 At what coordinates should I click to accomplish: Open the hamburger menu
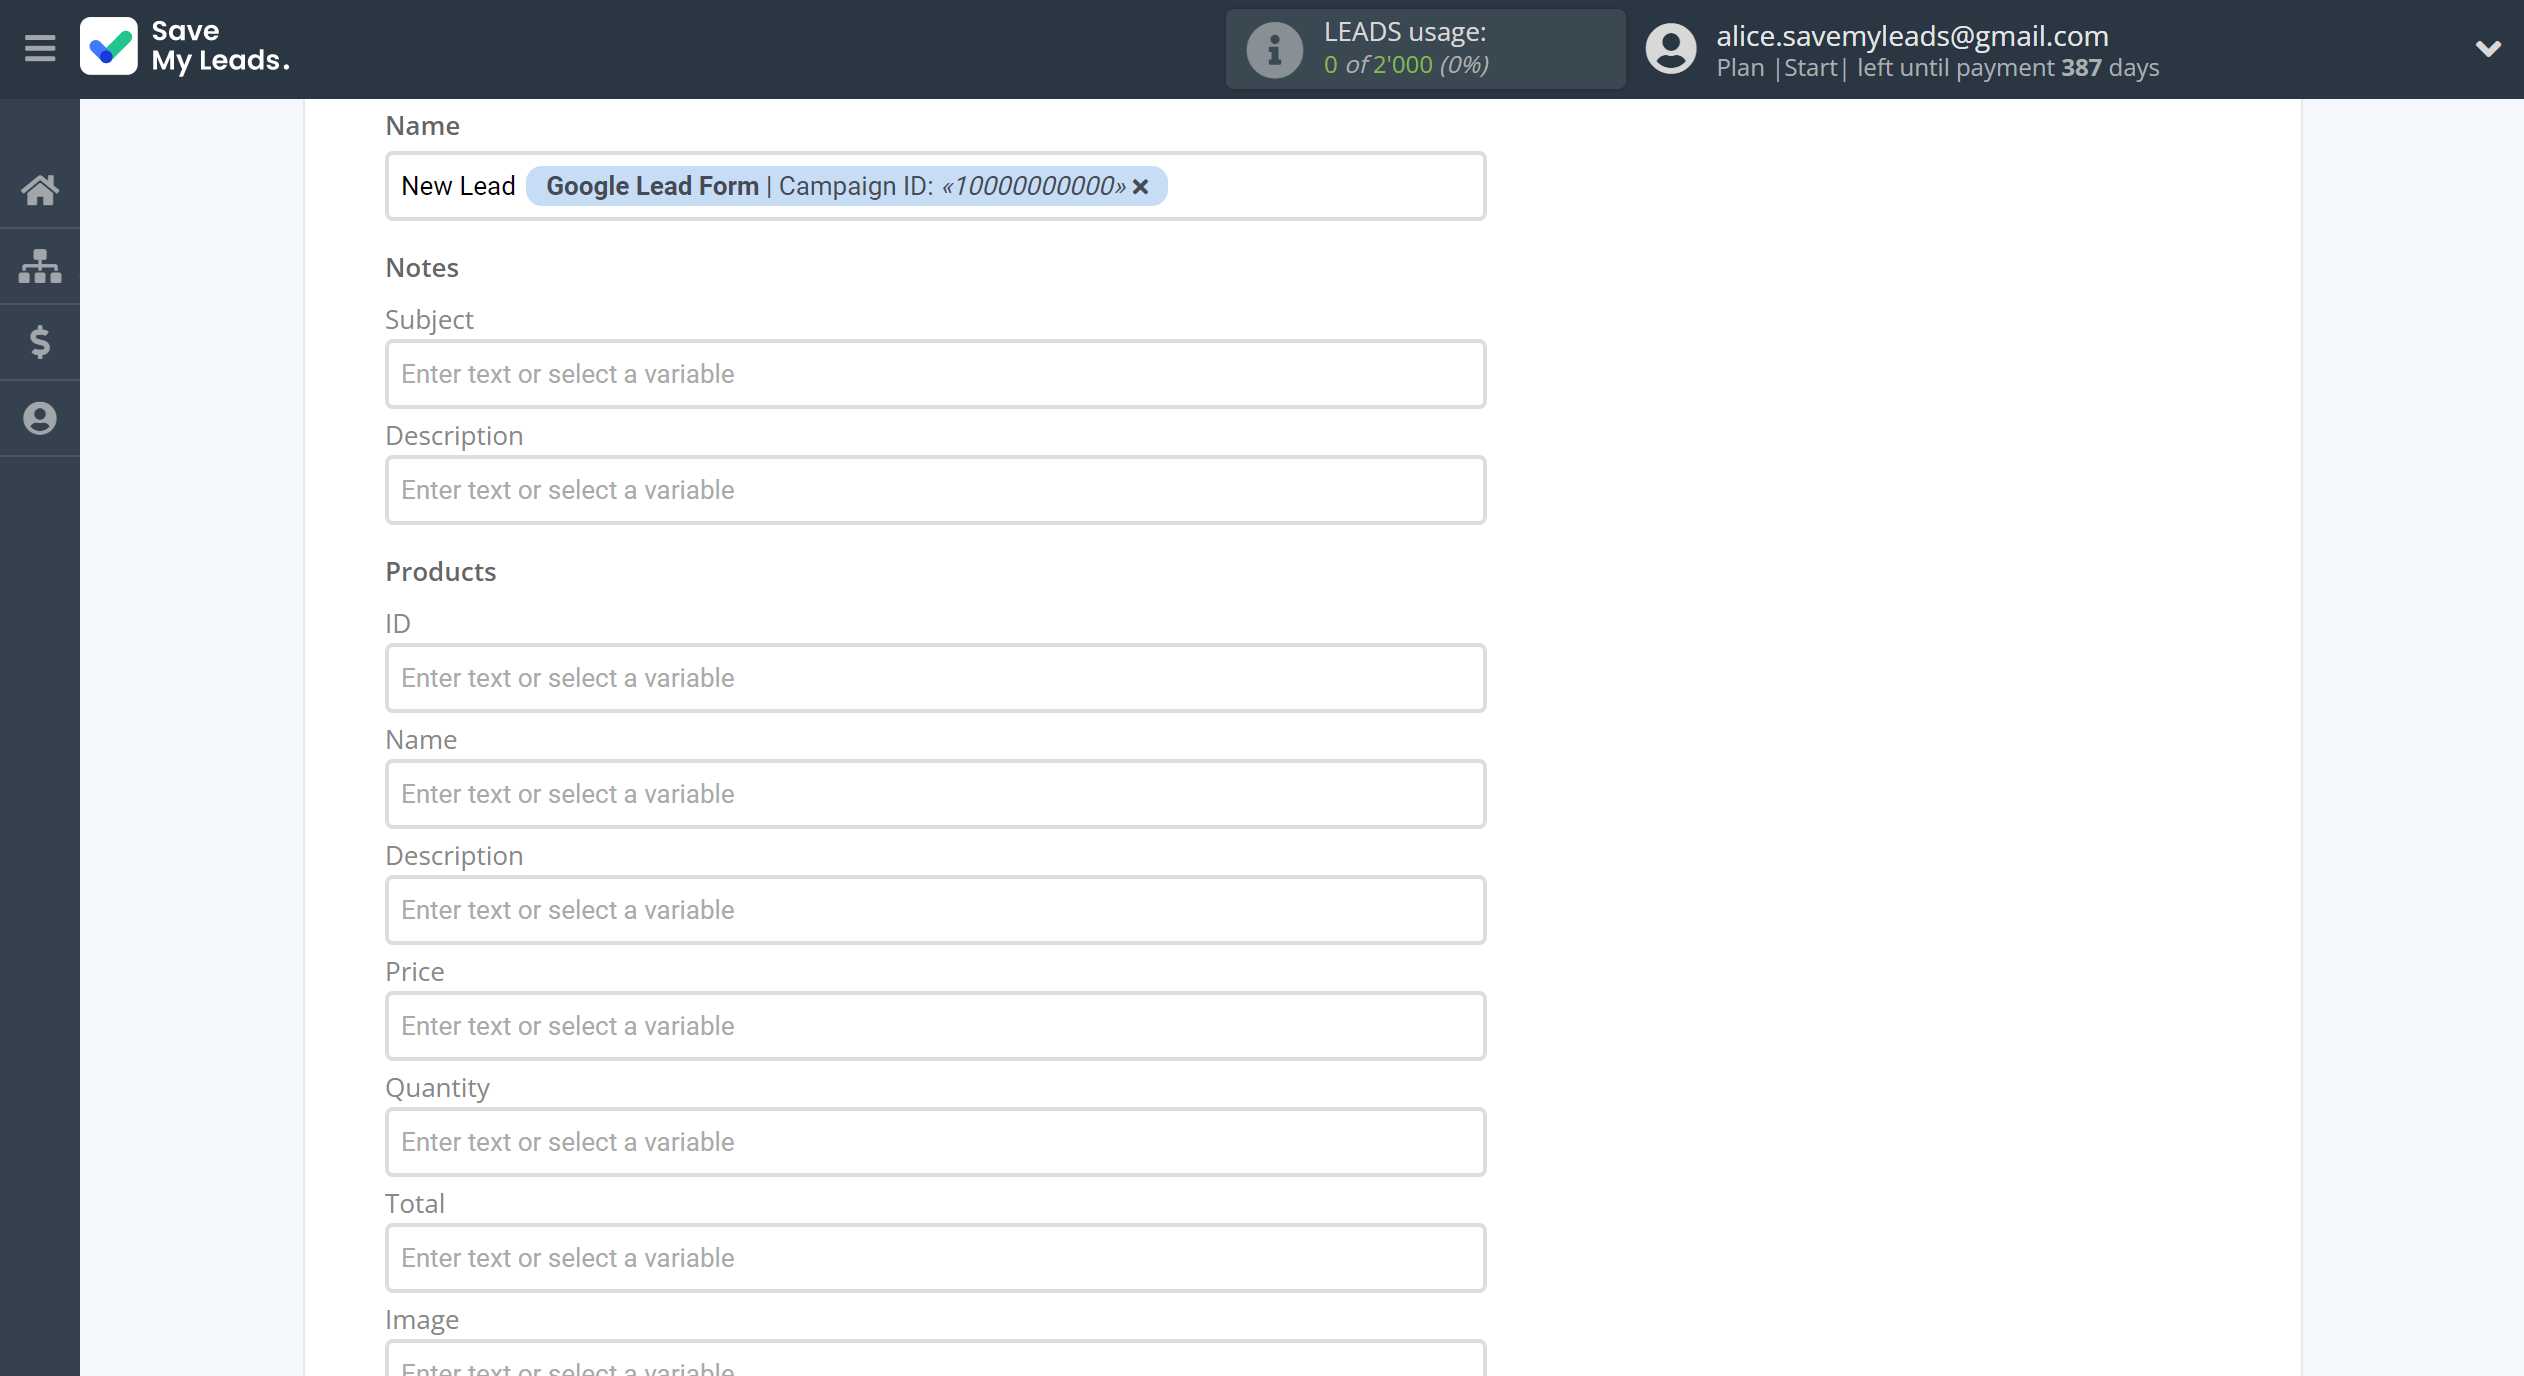(40, 48)
